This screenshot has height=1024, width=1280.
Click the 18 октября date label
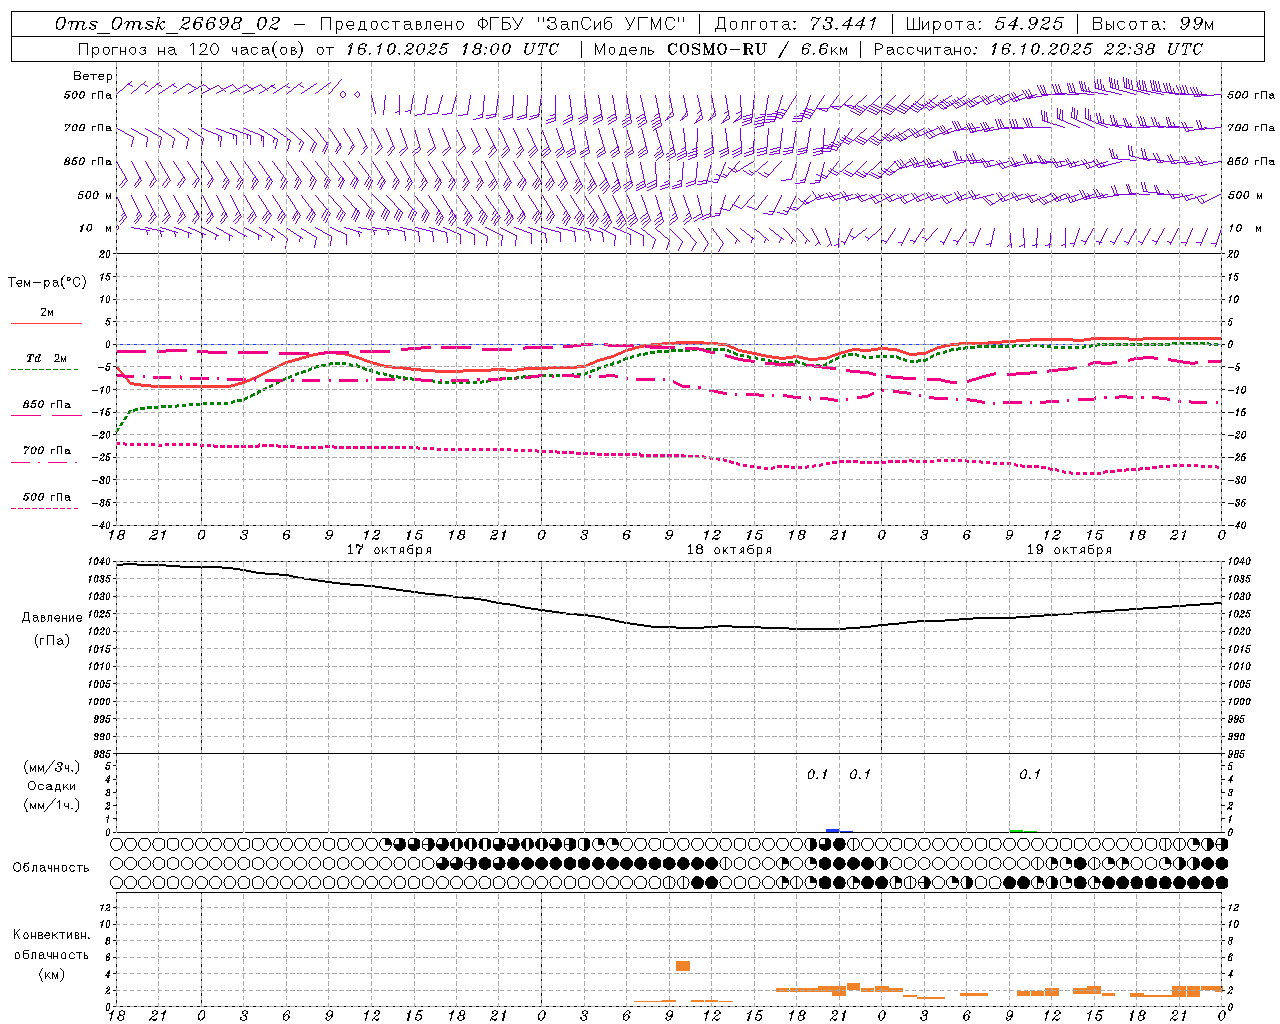tap(729, 549)
